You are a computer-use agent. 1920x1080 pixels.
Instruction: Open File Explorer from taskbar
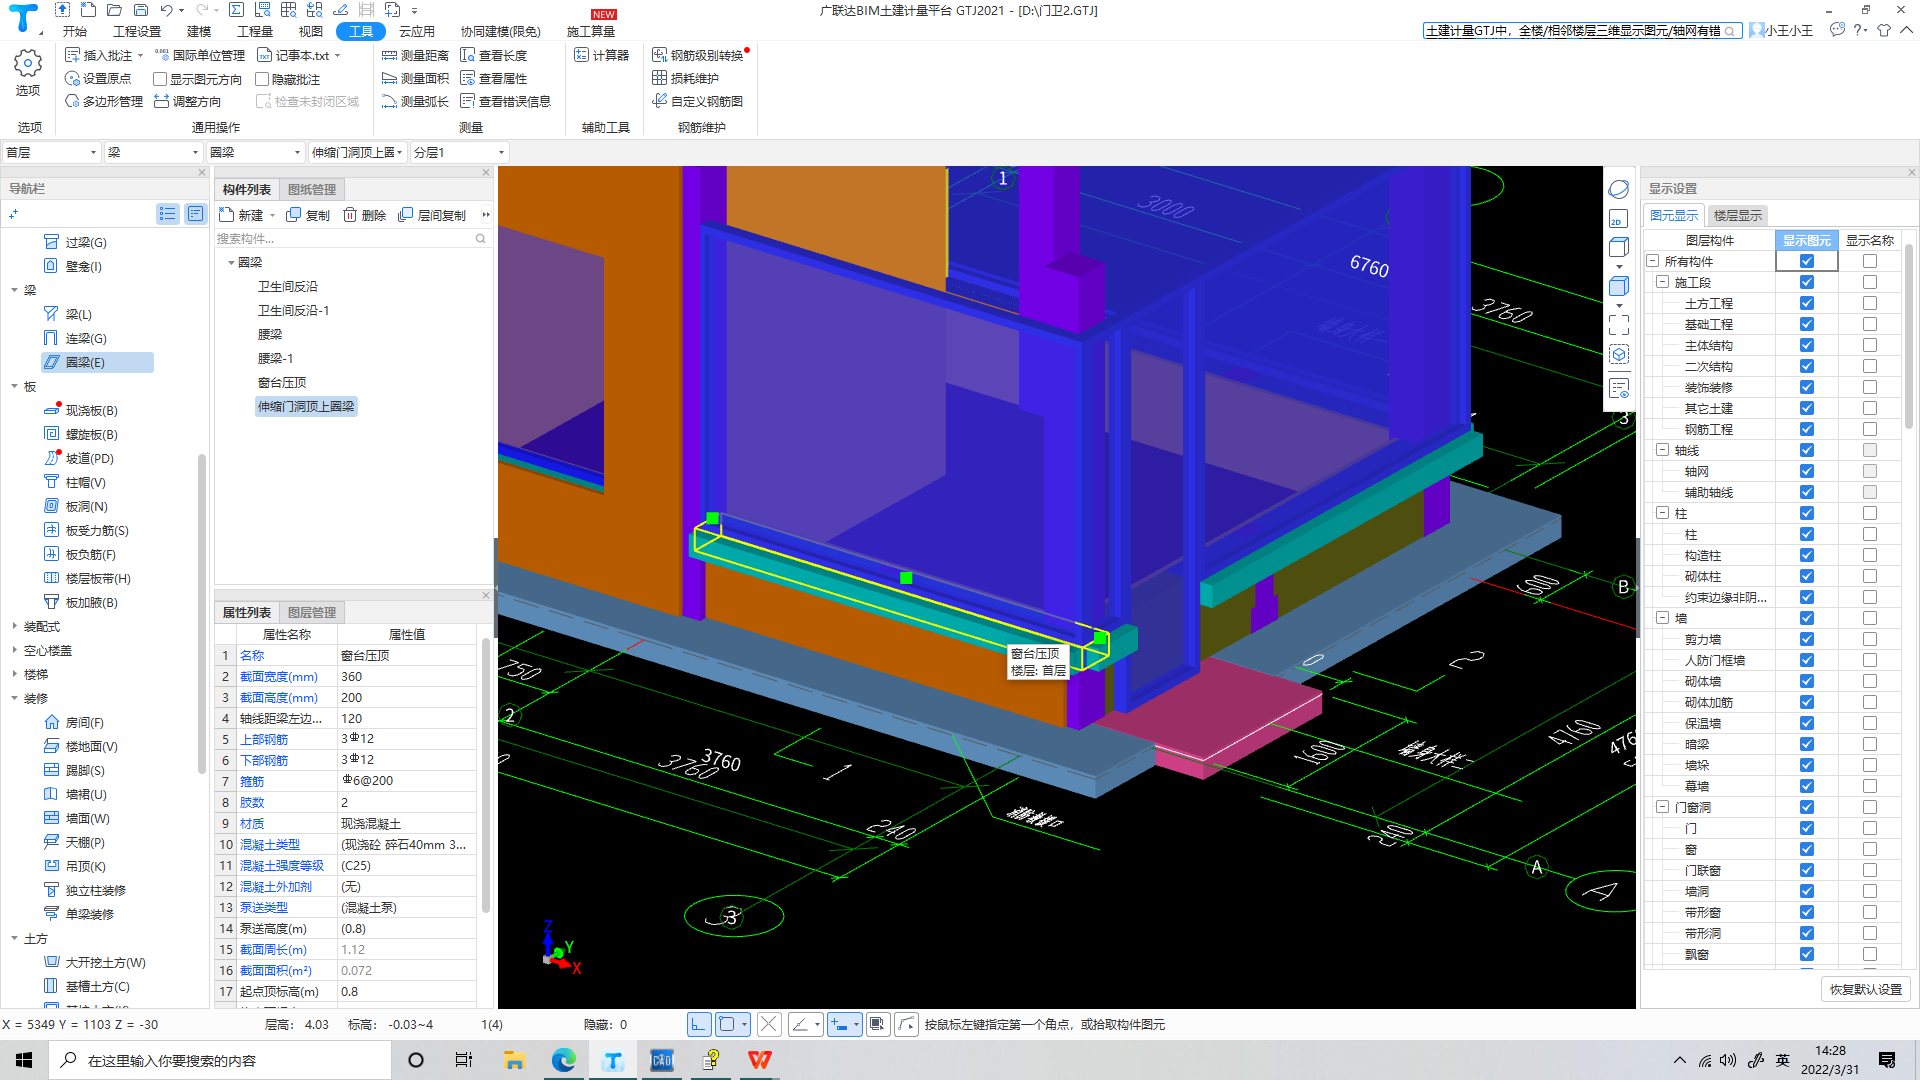click(x=514, y=1060)
